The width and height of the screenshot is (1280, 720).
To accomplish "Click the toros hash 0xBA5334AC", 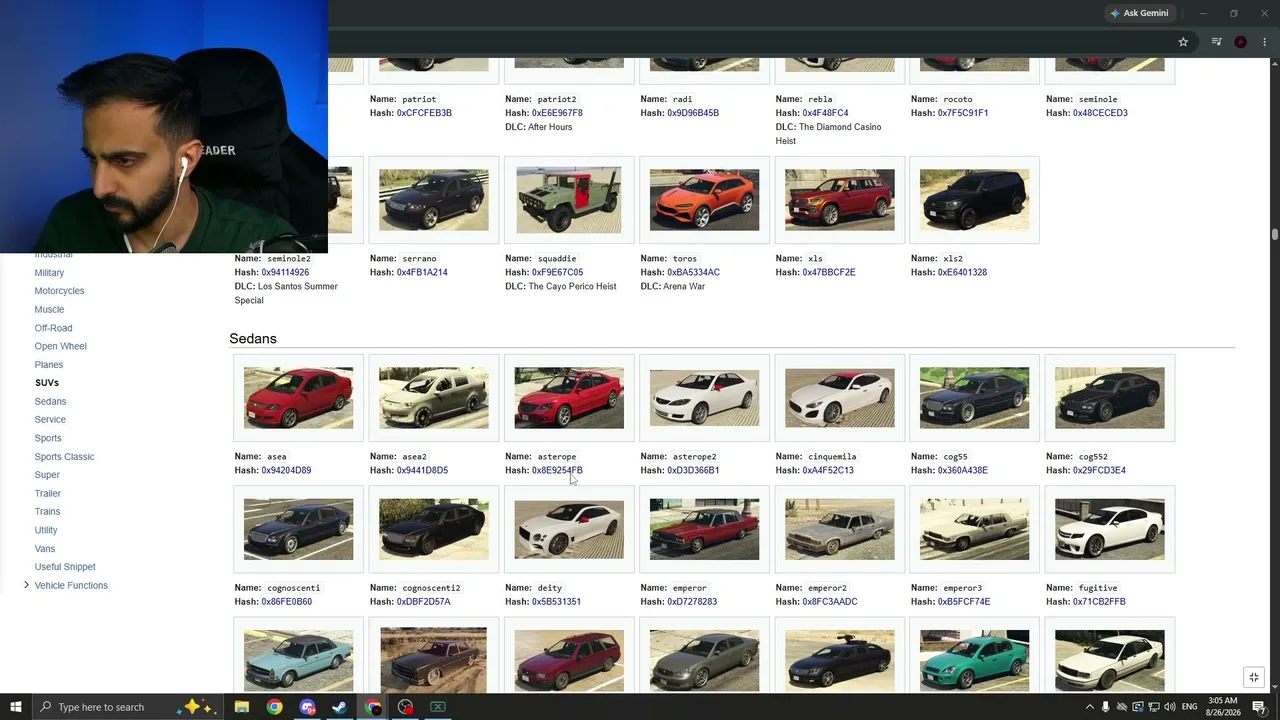I will 693,272.
